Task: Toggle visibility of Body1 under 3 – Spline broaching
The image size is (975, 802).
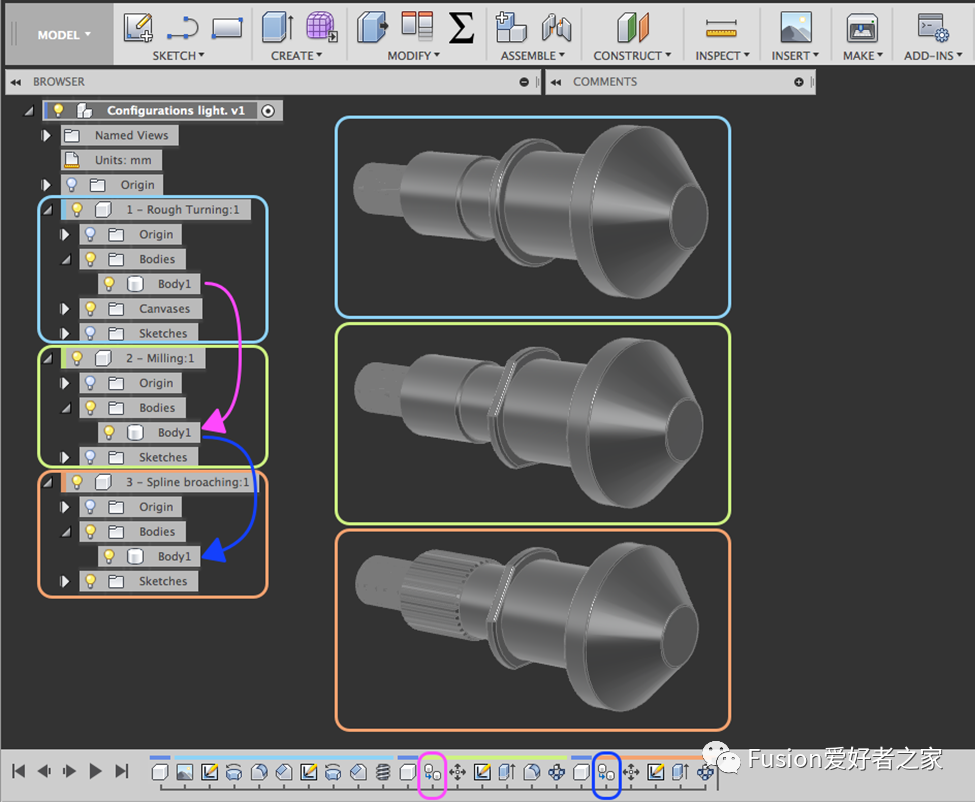Action: click(x=110, y=557)
